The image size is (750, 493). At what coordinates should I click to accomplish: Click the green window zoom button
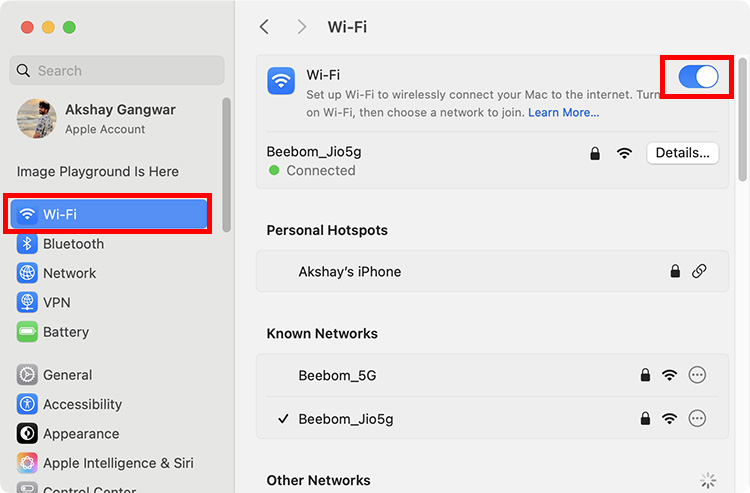pos(69,27)
